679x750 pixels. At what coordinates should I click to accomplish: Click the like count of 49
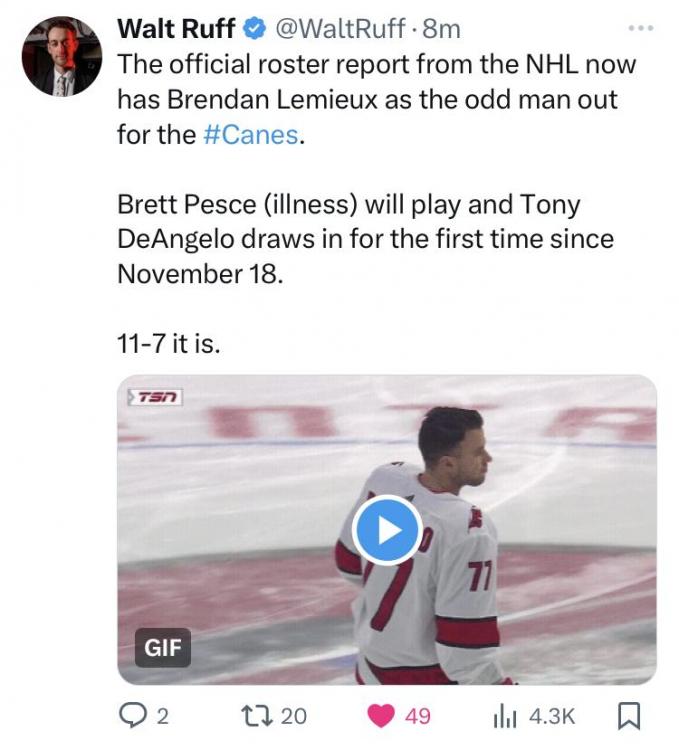pos(418,716)
